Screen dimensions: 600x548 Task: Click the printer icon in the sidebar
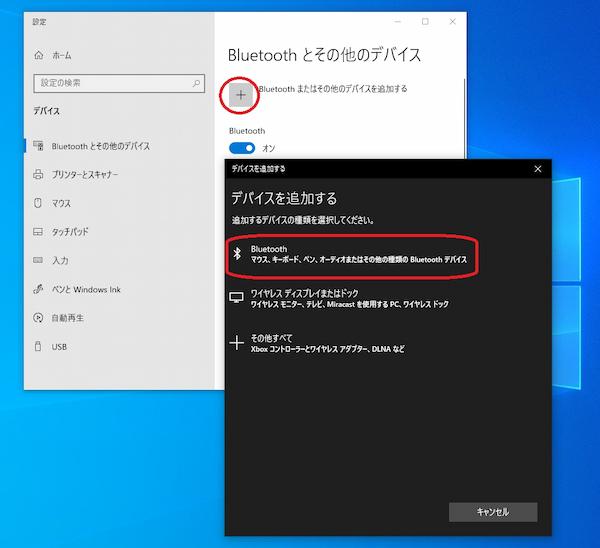point(38,174)
